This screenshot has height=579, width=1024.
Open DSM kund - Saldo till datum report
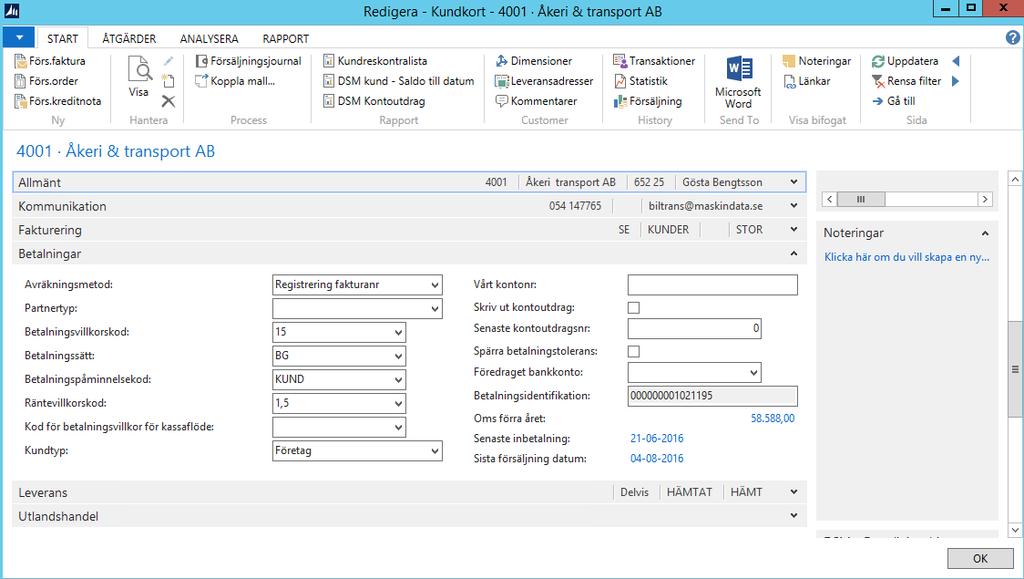[398, 81]
